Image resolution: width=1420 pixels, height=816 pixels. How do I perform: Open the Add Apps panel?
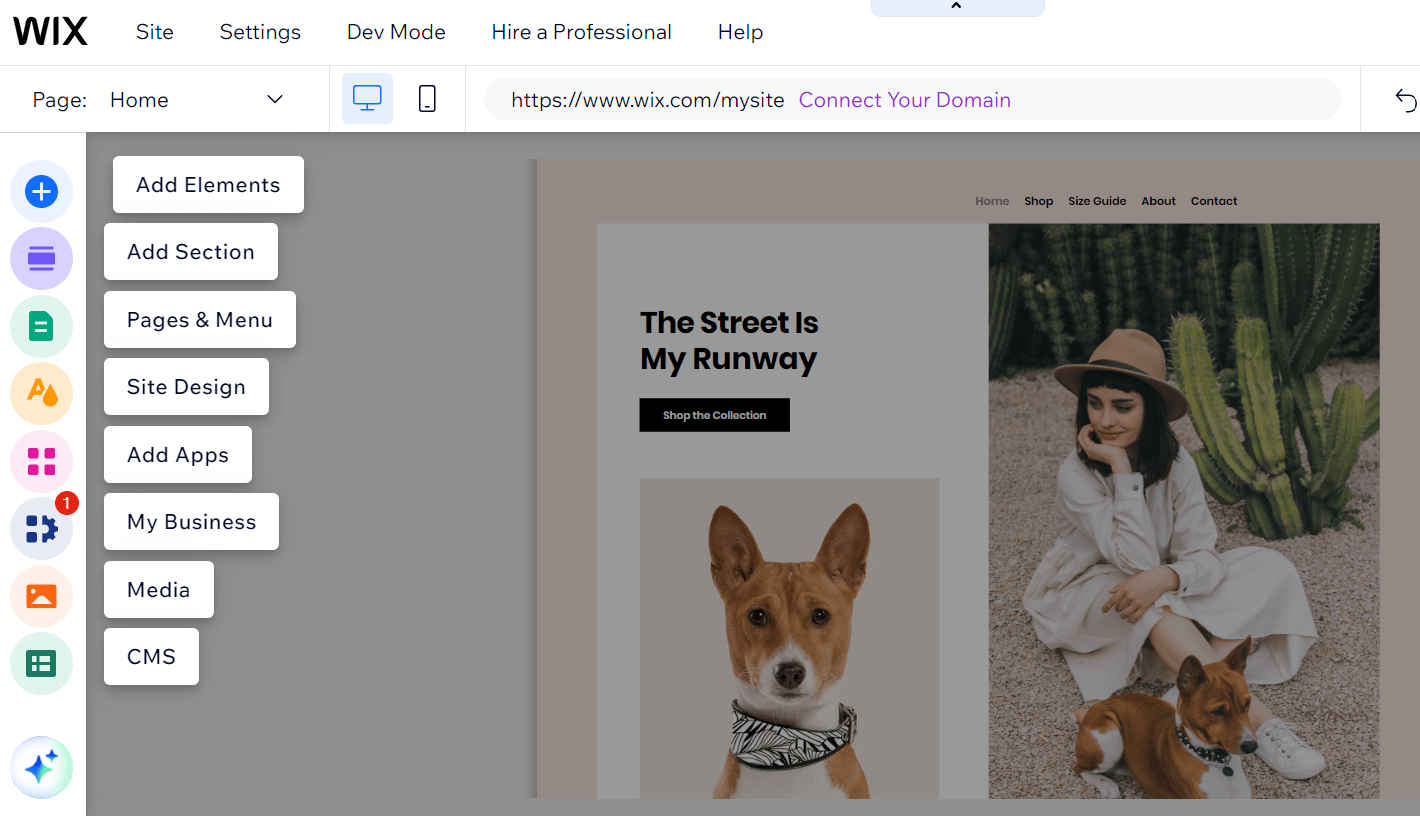pos(177,454)
